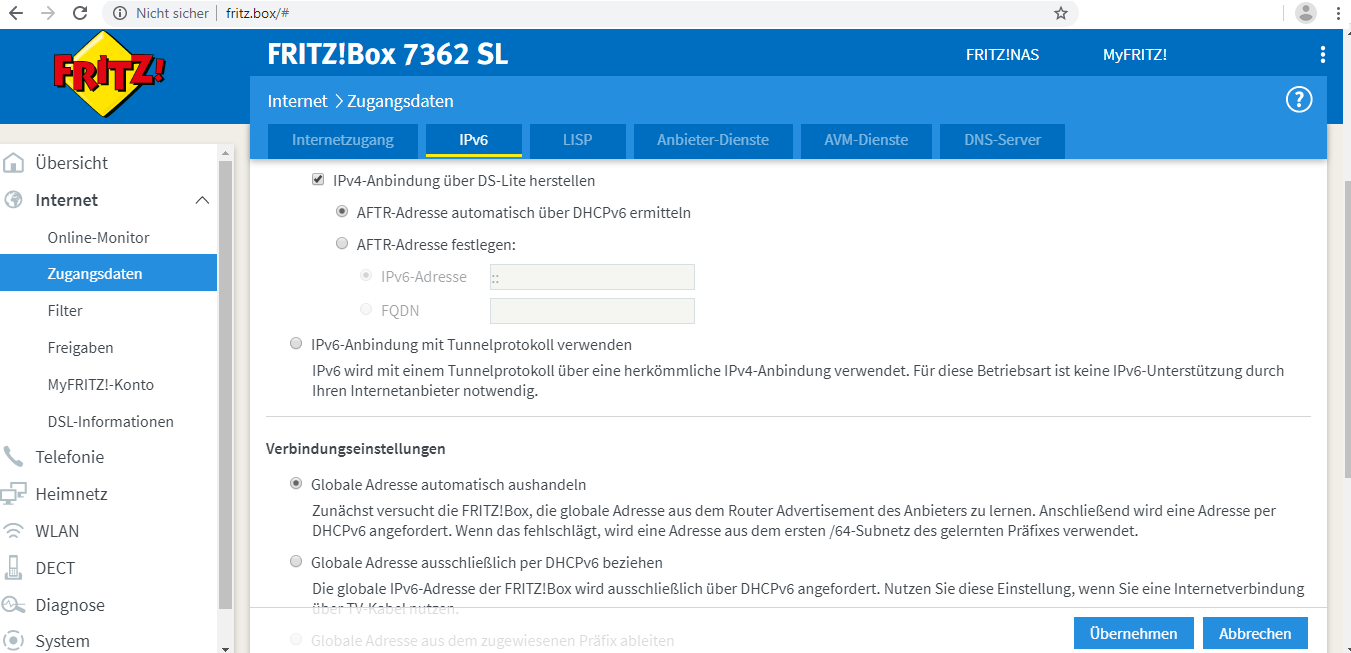Click the Heimnetz network icon
The height and width of the screenshot is (653, 1351).
pos(14,494)
